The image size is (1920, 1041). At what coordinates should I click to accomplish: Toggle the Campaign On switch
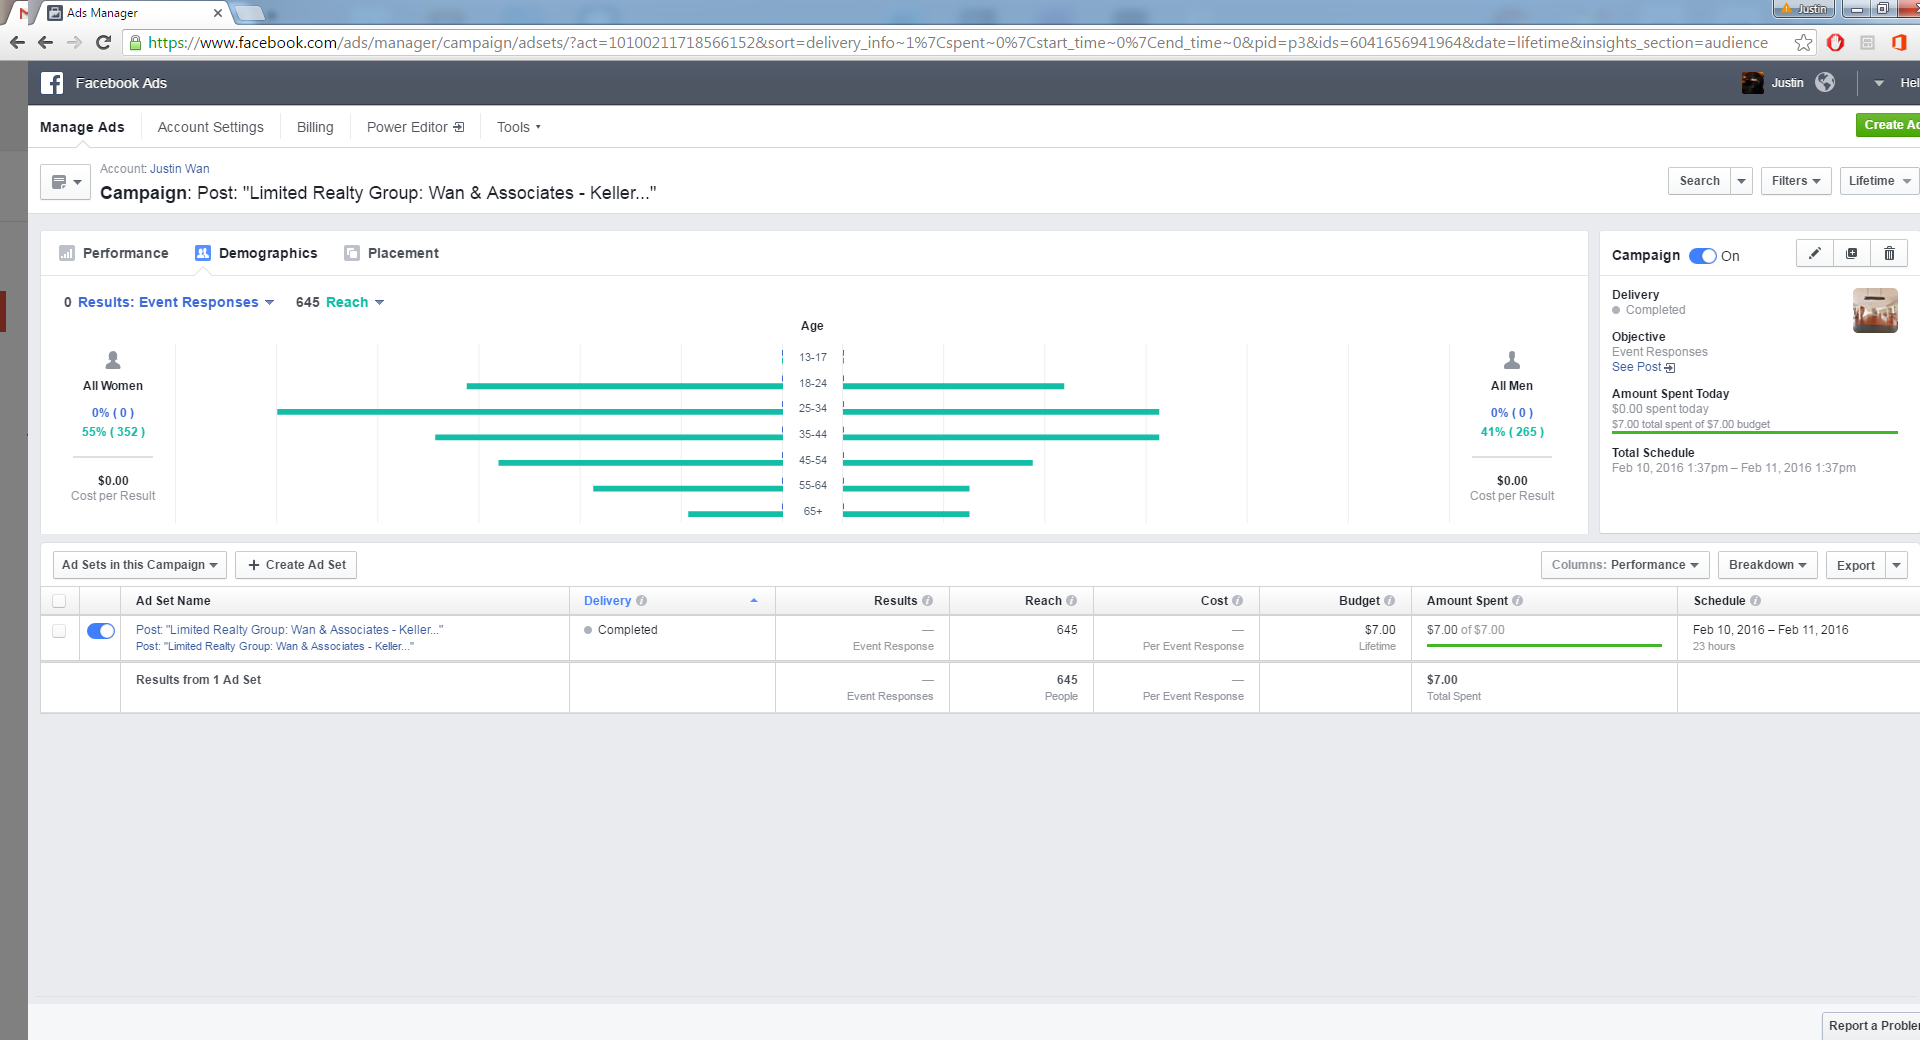click(1702, 256)
